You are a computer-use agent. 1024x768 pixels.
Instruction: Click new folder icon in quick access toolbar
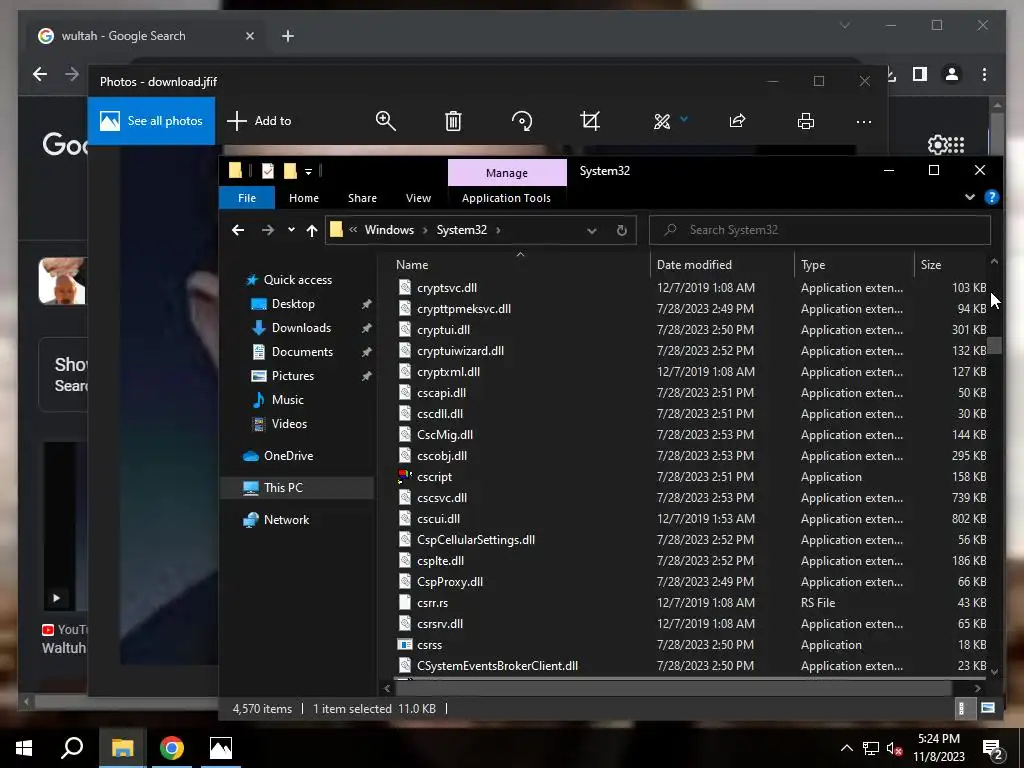(x=290, y=171)
